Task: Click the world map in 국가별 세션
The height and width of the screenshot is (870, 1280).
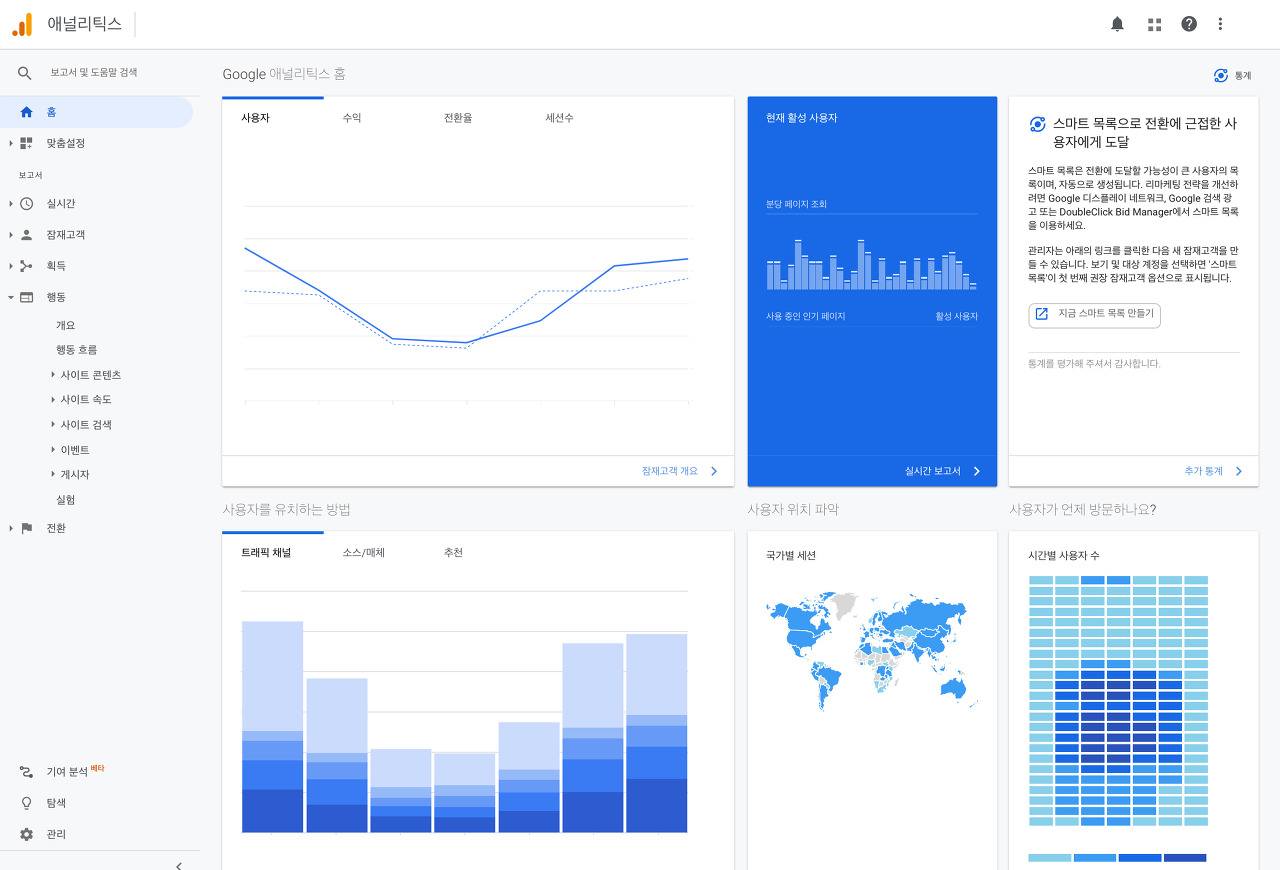Action: 872,650
